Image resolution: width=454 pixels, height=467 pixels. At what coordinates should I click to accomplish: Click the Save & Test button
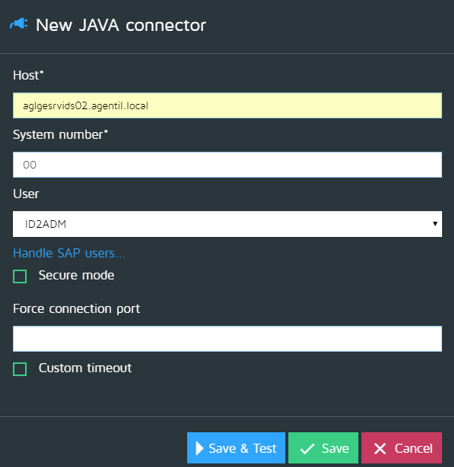pyautogui.click(x=236, y=448)
